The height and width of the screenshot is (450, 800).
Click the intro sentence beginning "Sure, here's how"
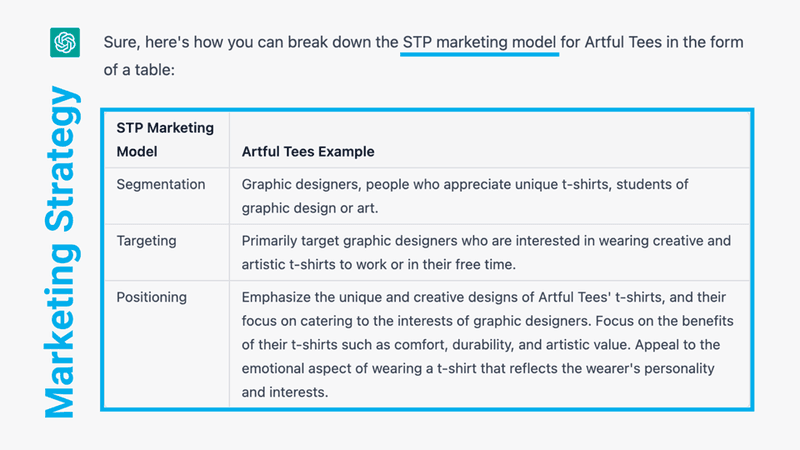[x=250, y=43]
